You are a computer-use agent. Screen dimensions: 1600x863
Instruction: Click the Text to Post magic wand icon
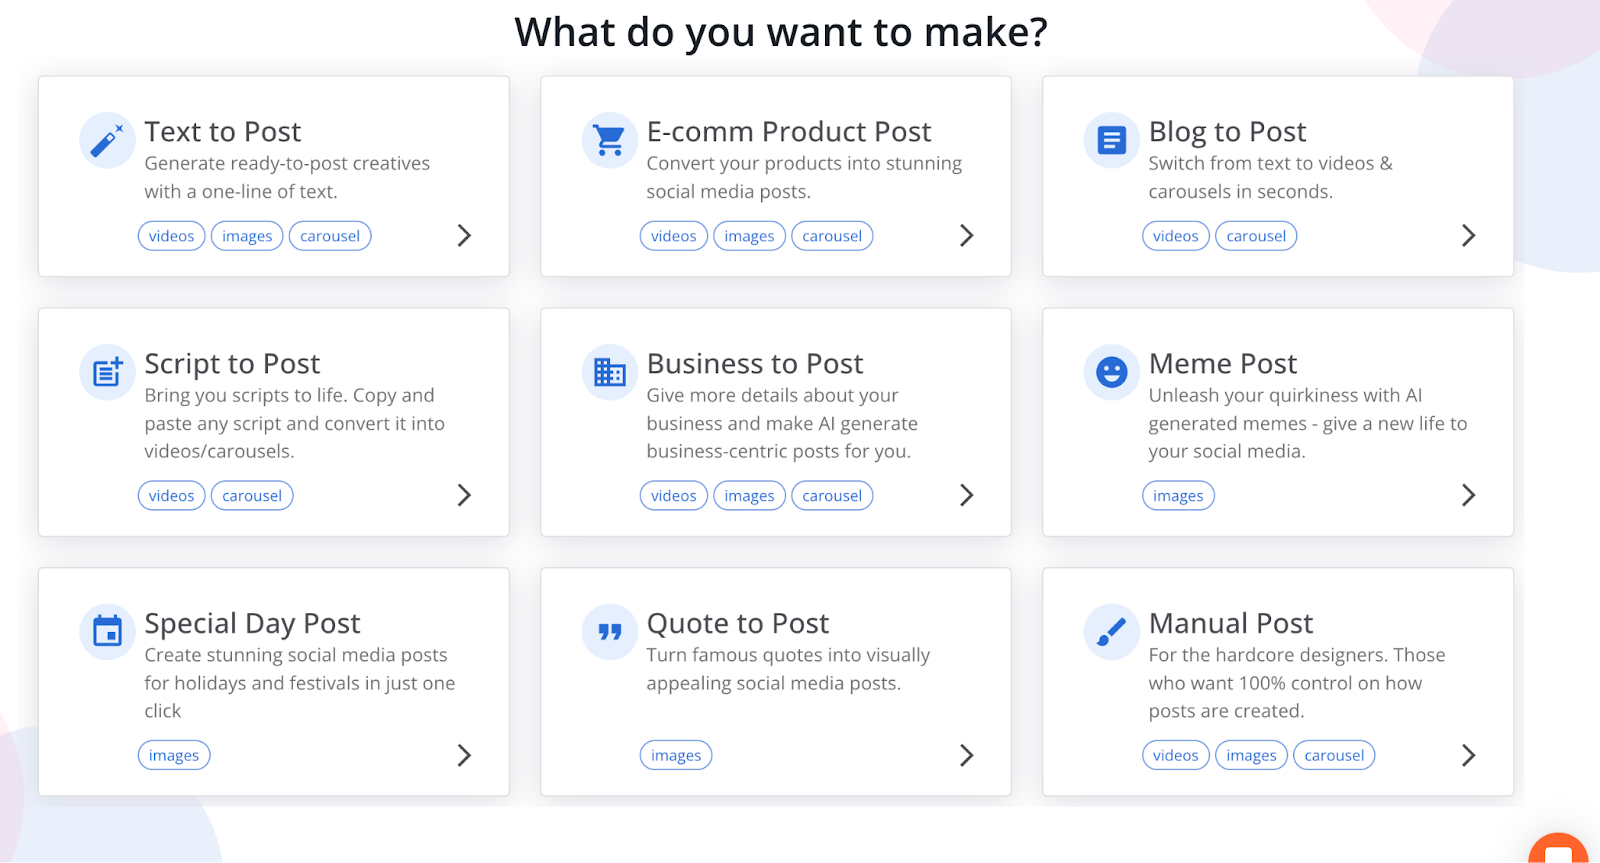click(107, 140)
